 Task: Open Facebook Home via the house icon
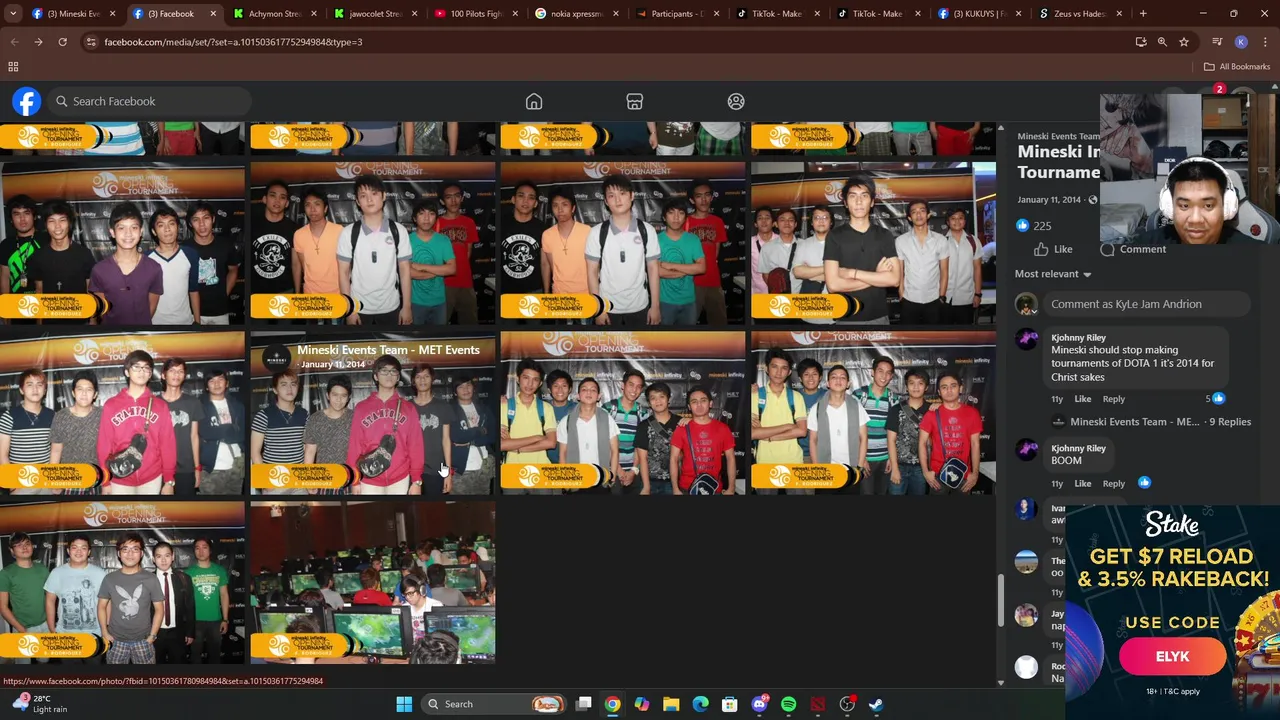pos(534,102)
